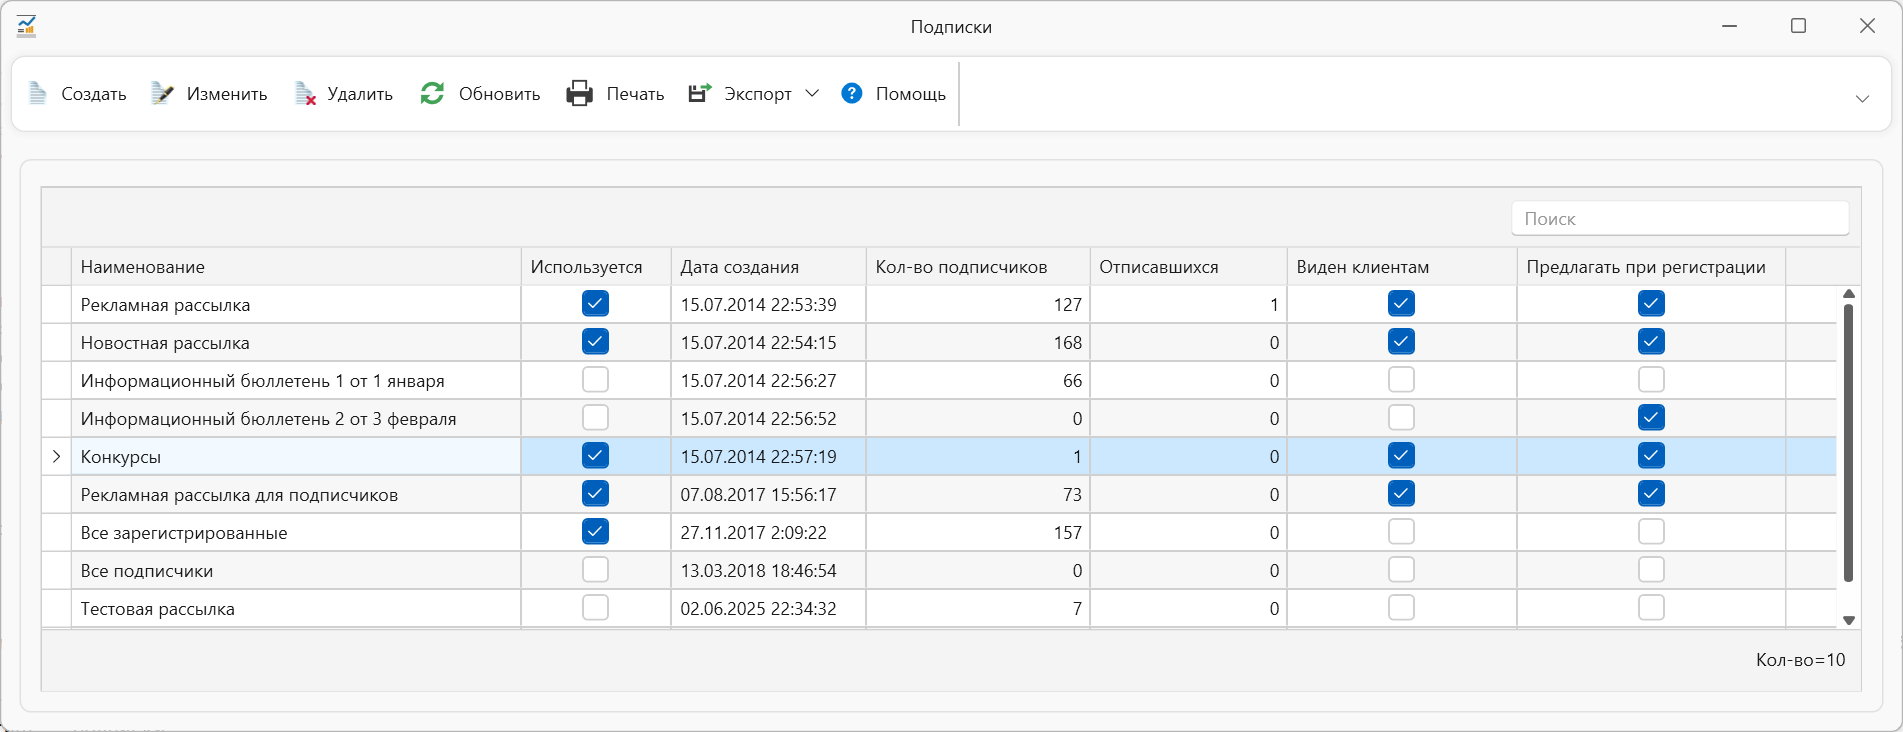Click the scrollbar up arrow
This screenshot has width=1903, height=732.
1849,294
